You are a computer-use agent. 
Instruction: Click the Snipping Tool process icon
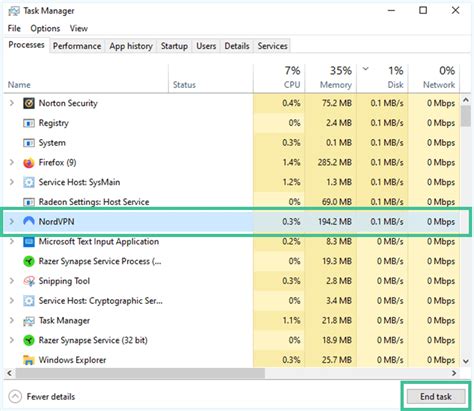(x=29, y=281)
